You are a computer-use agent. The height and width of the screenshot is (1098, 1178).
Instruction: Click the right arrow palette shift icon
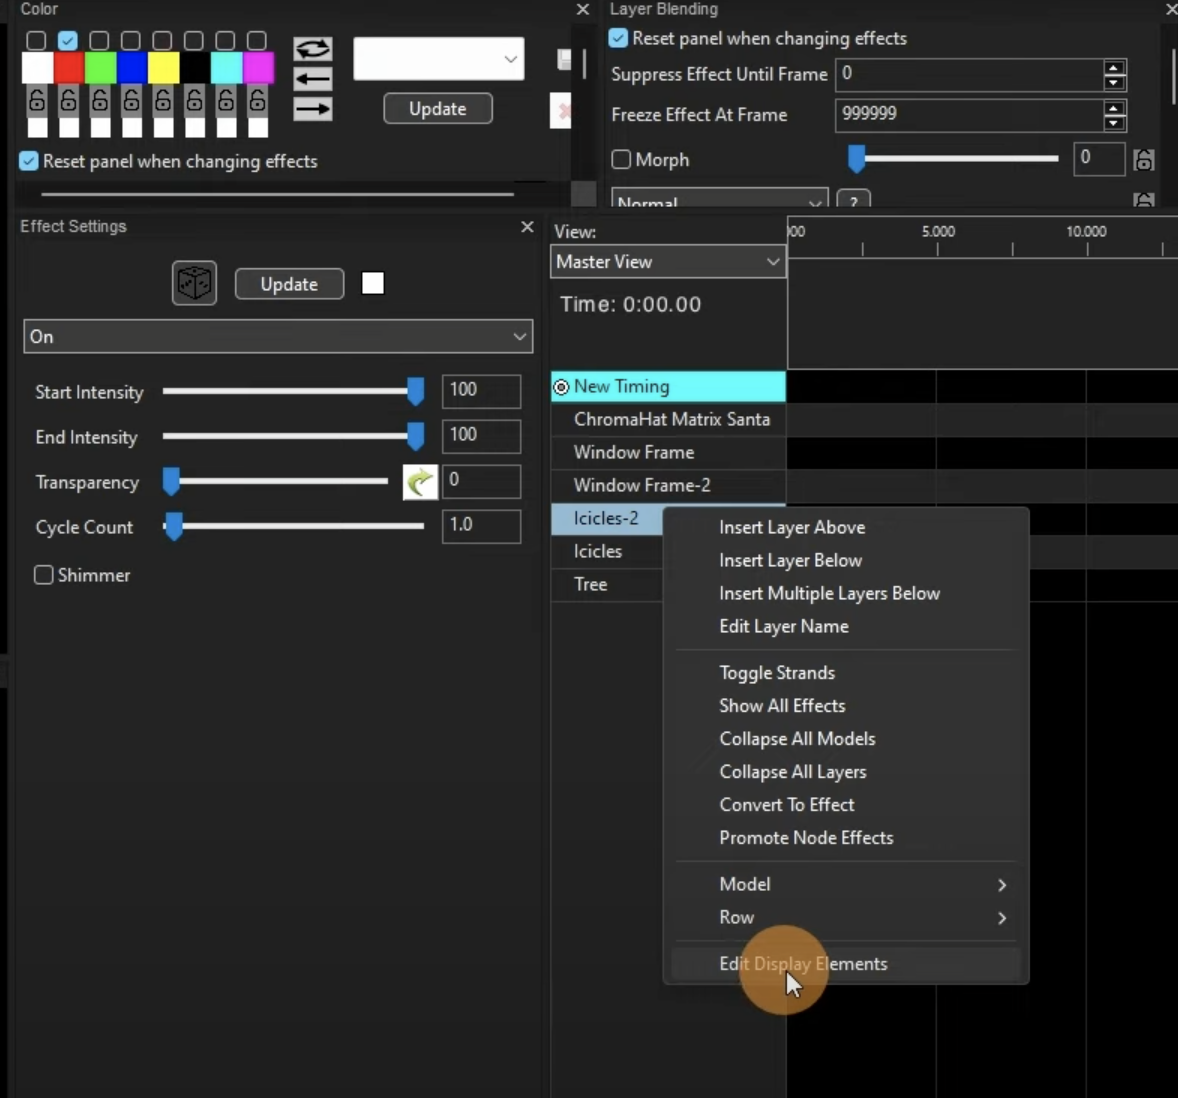point(312,109)
